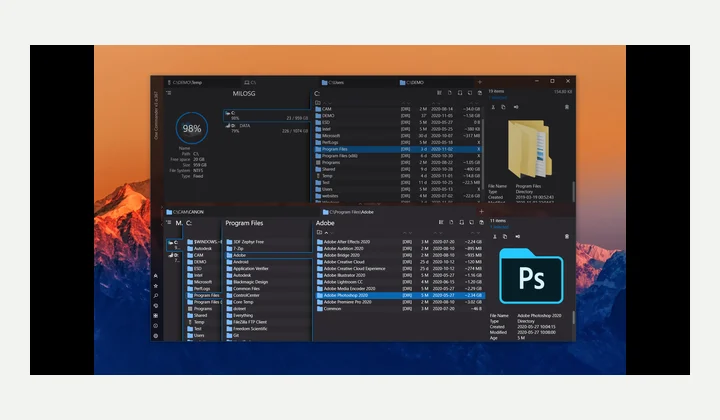Select Adobe Lightroom CC folder
720x420 pixels.
(x=399, y=282)
